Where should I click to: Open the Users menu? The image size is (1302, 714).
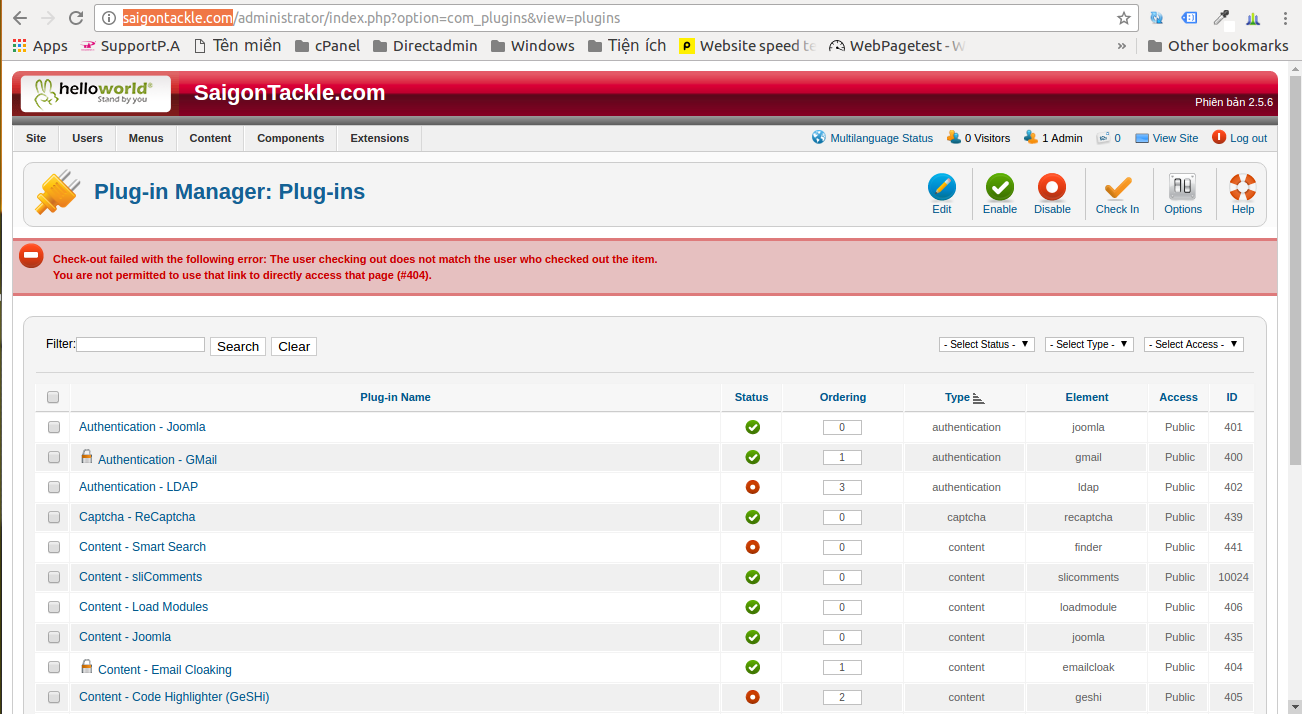(87, 138)
